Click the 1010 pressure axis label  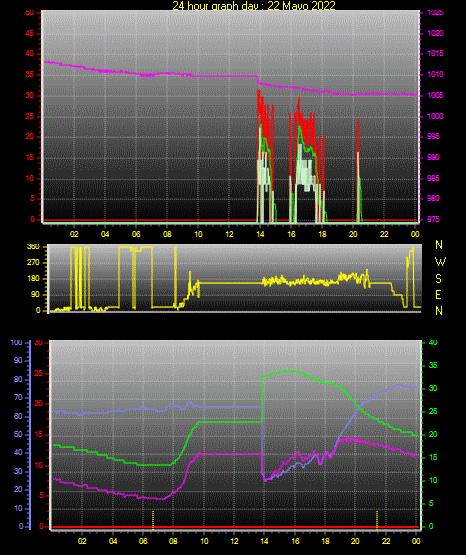(x=435, y=74)
